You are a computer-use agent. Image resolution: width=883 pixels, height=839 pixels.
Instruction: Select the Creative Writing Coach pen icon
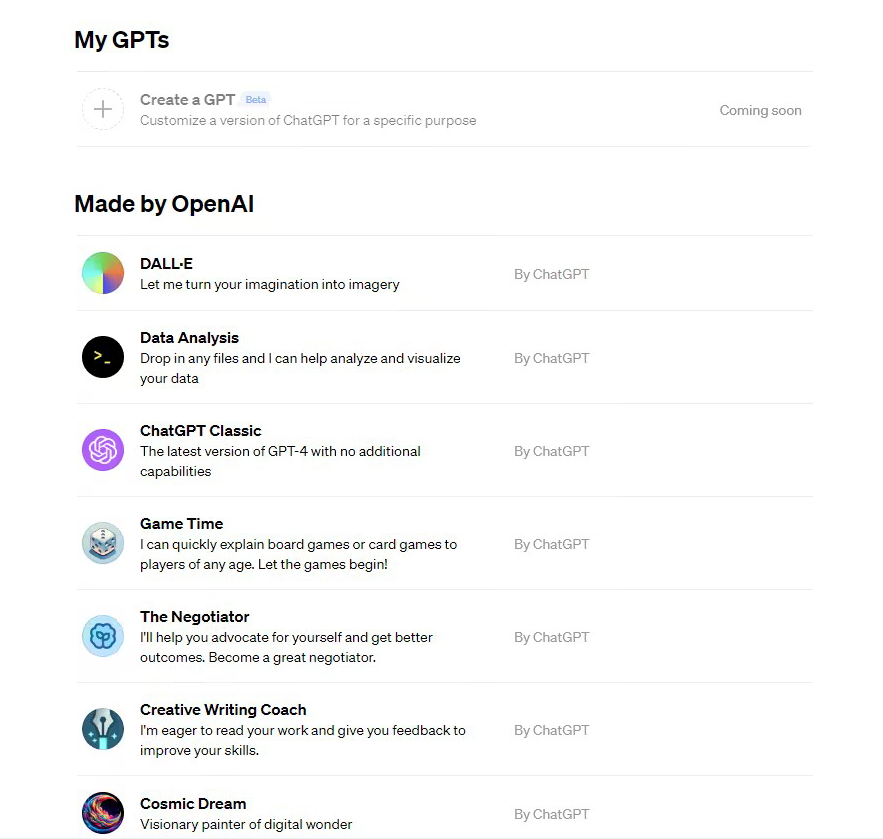[x=103, y=729]
